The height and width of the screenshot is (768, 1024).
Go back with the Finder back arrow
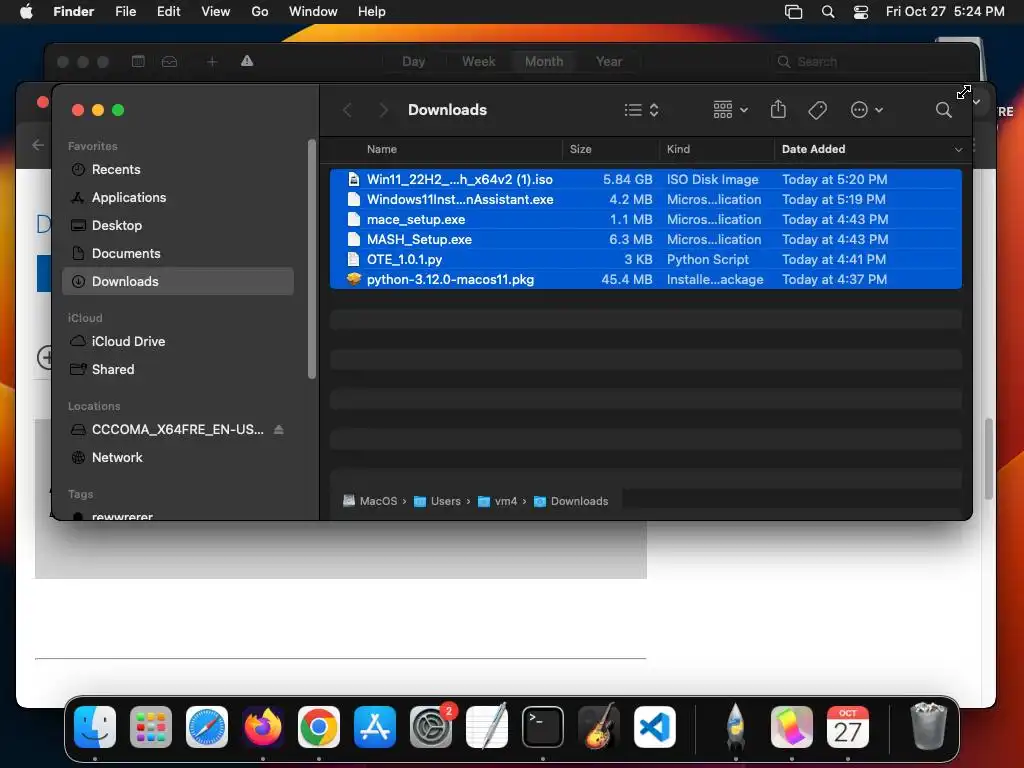tap(347, 110)
